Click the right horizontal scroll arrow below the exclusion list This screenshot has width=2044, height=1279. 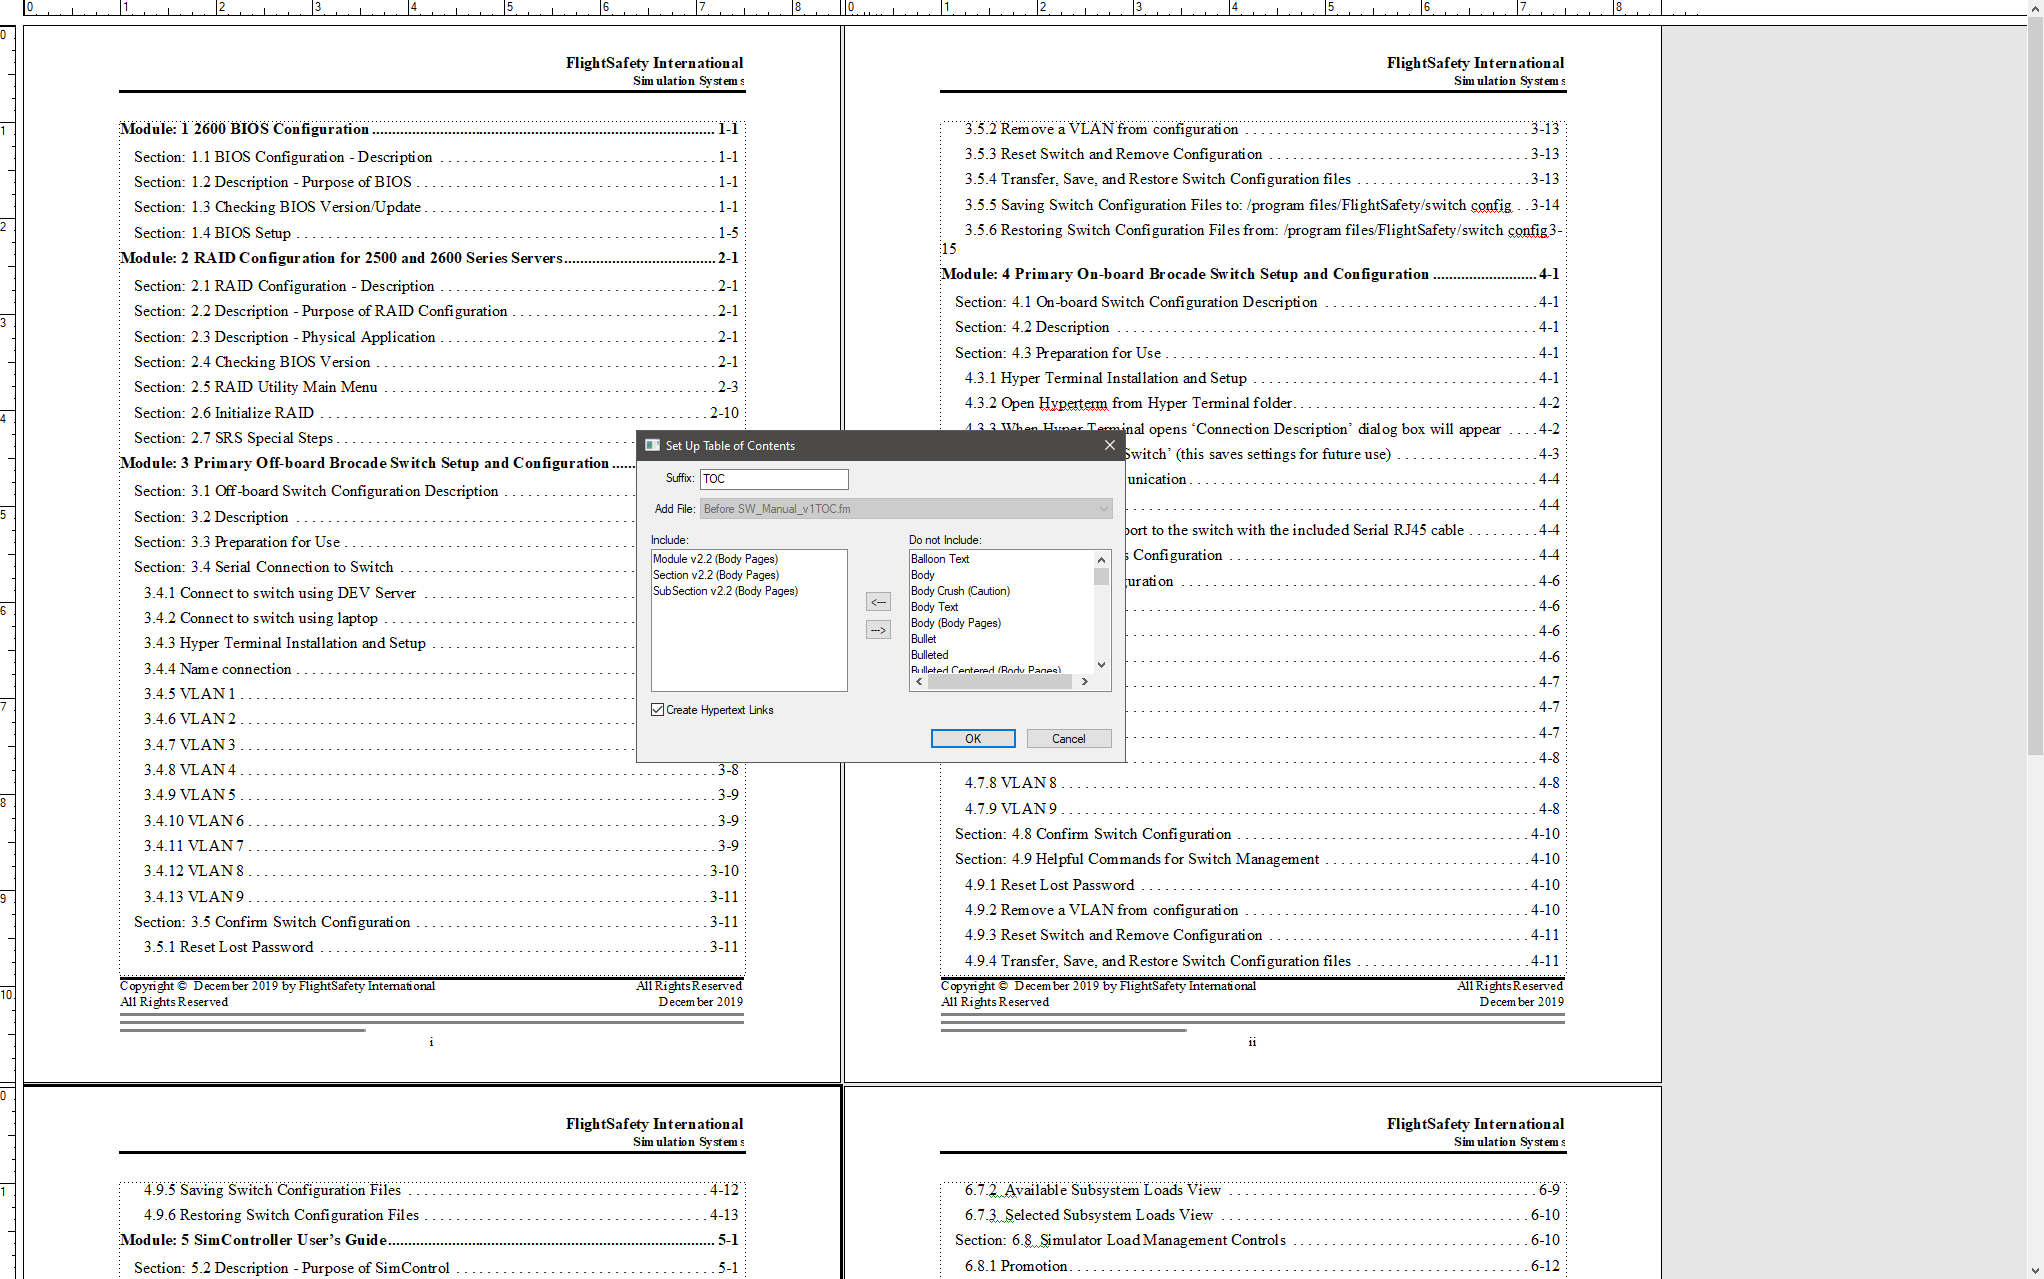1085,681
